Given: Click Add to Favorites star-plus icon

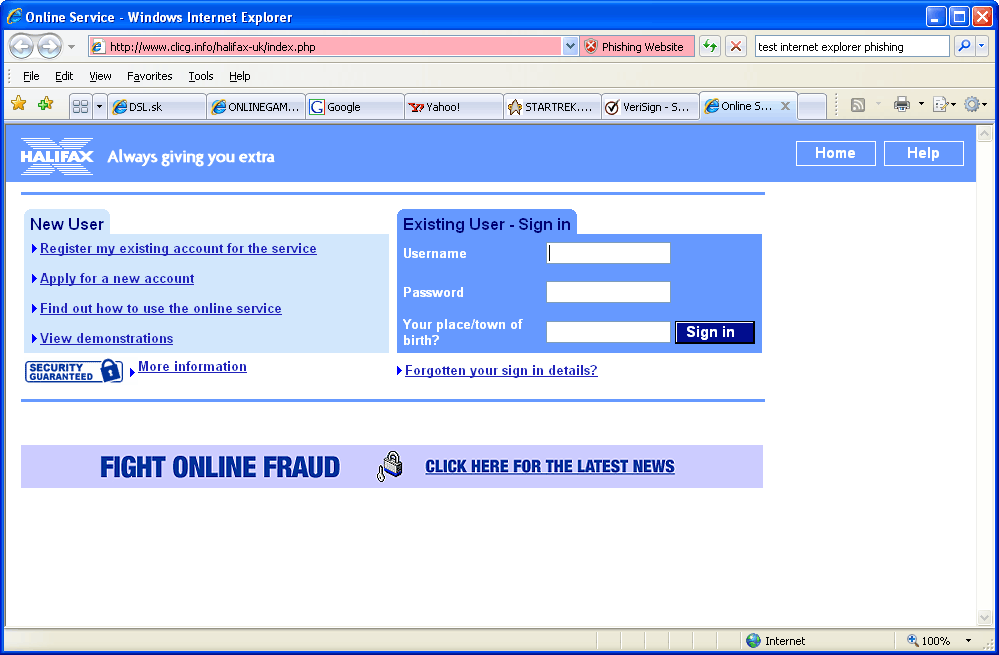Looking at the screenshot, I should 45,103.
